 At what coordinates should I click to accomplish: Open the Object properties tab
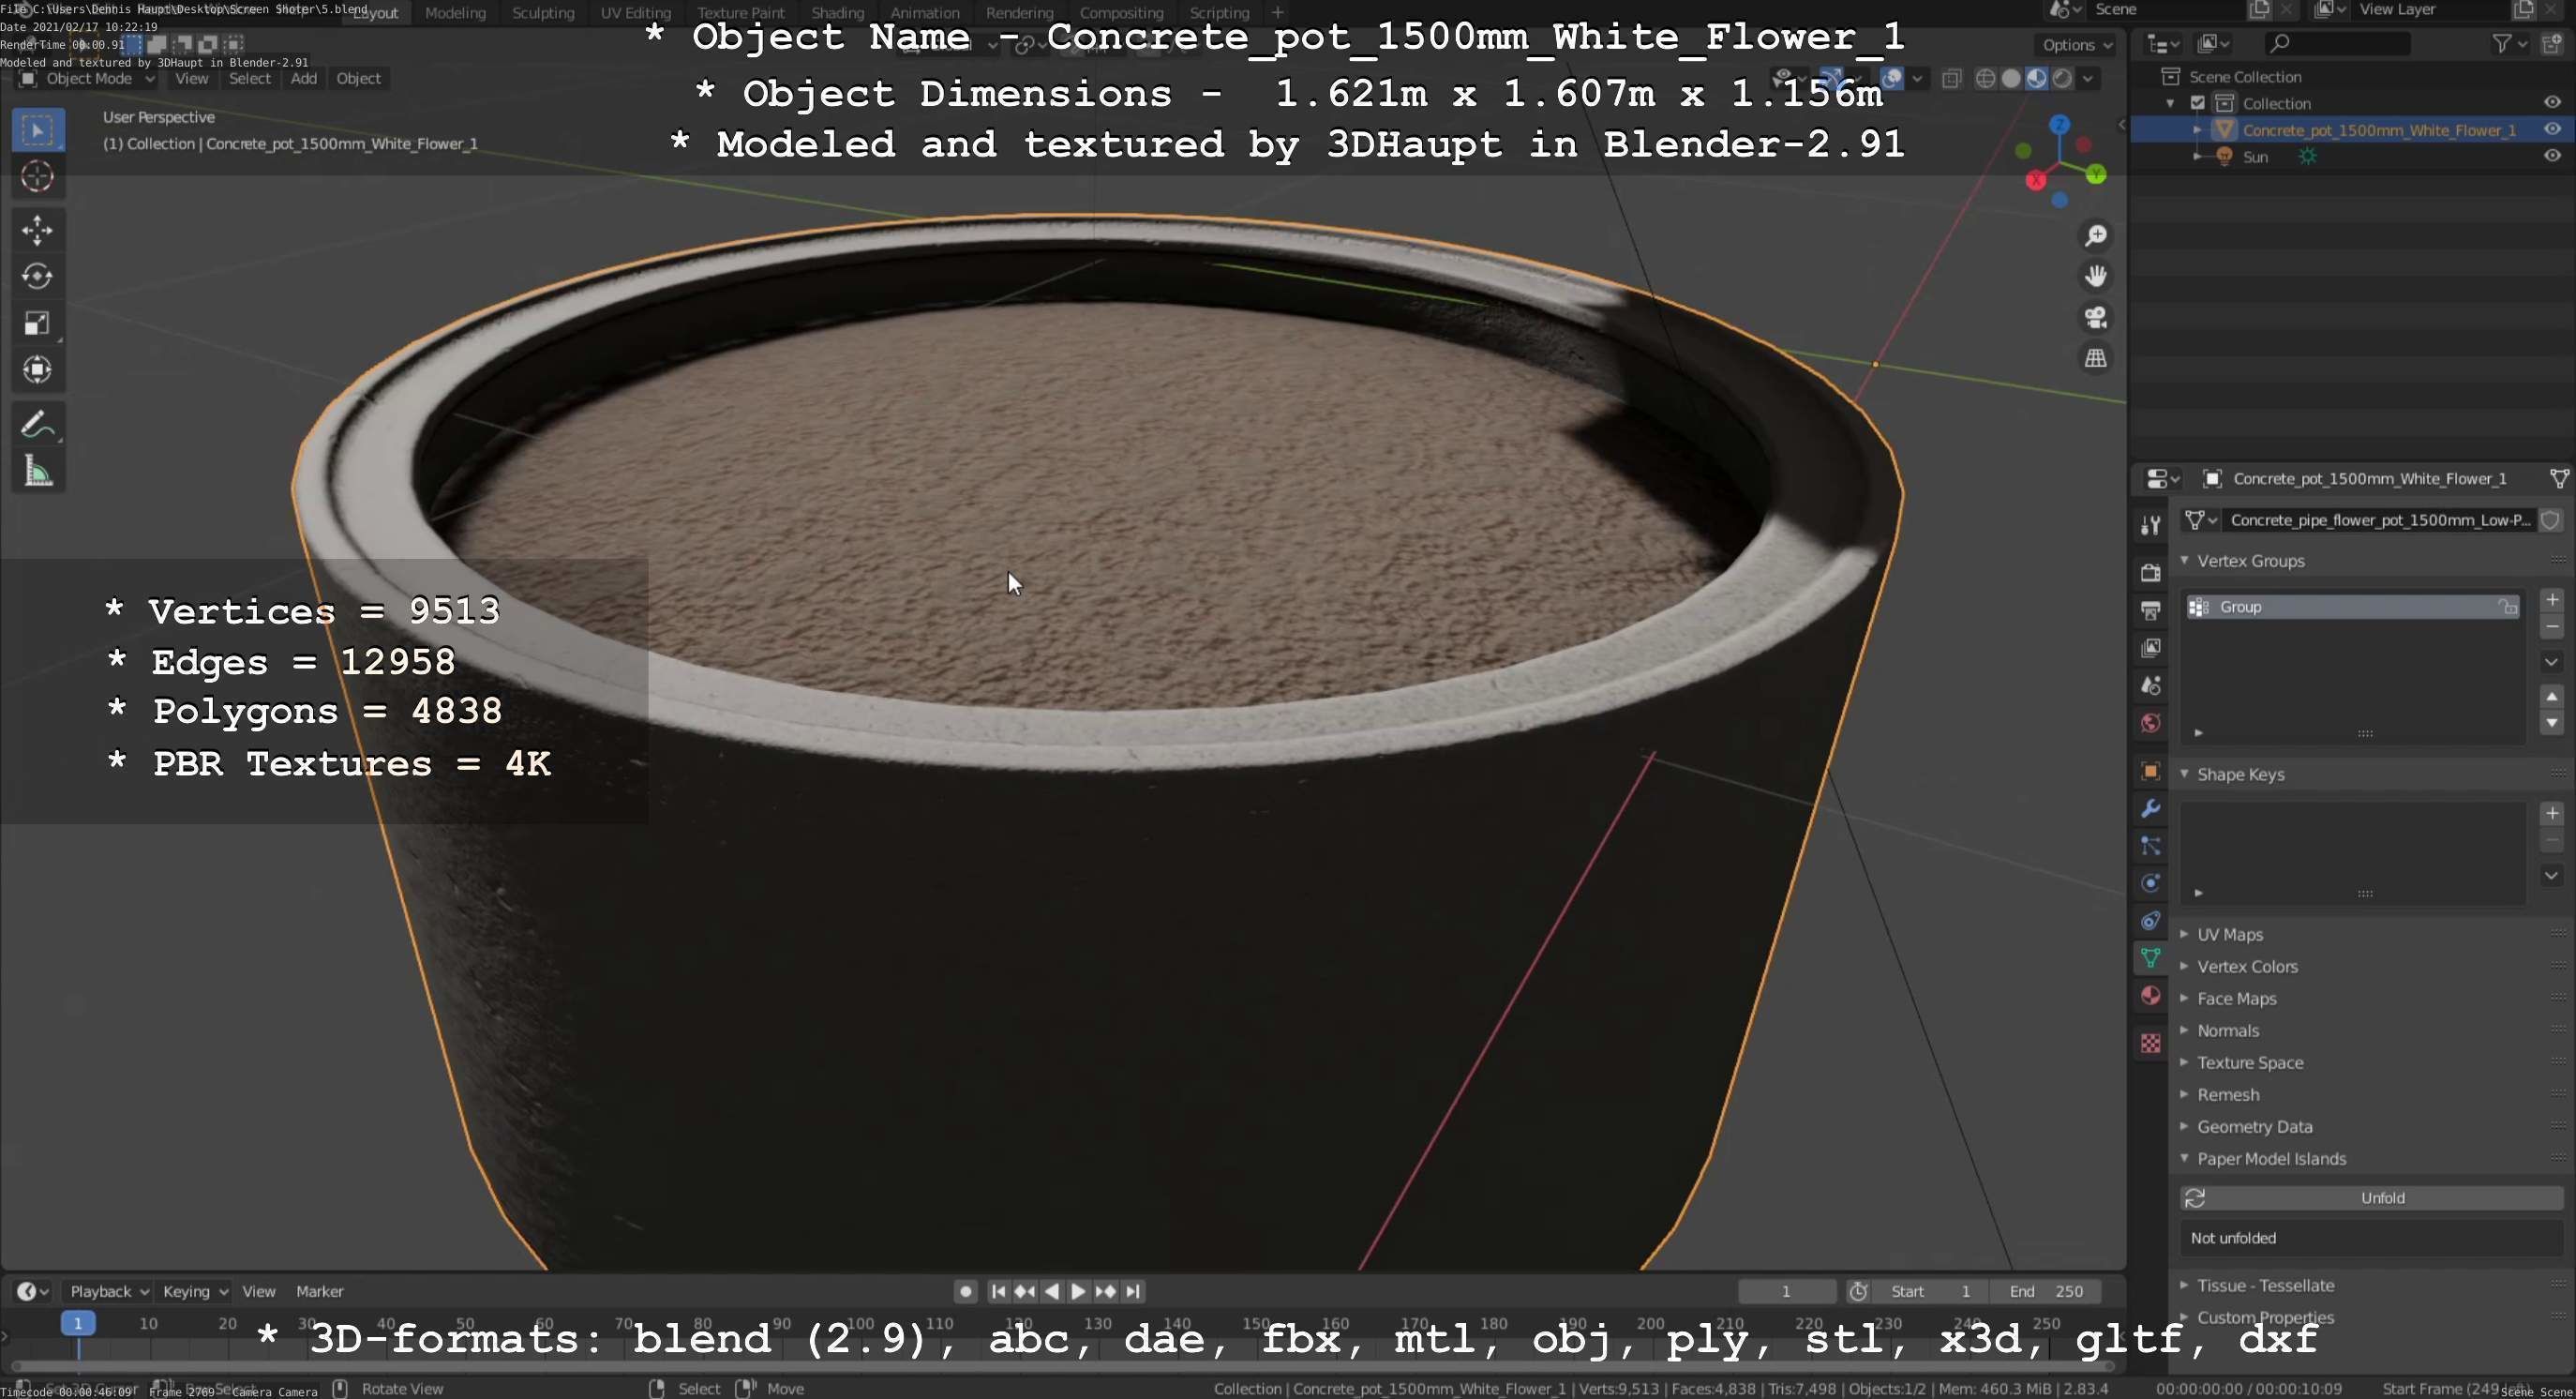[x=2150, y=771]
